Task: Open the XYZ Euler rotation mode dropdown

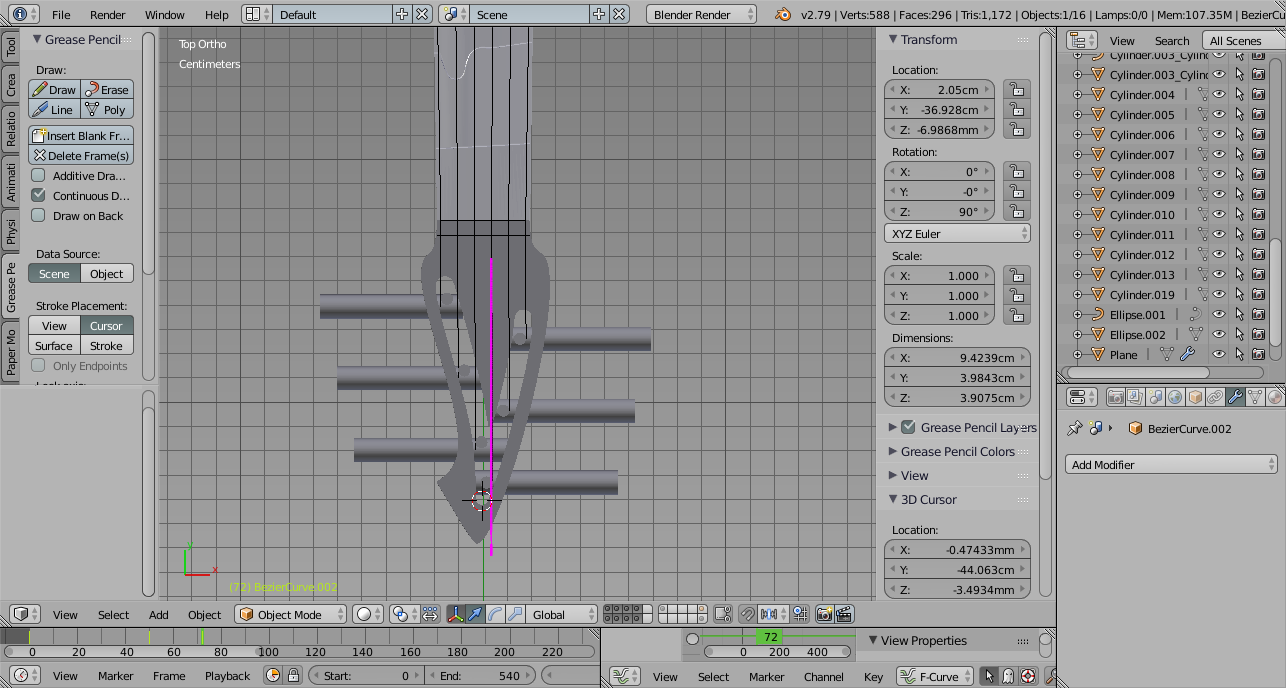Action: 957,233
